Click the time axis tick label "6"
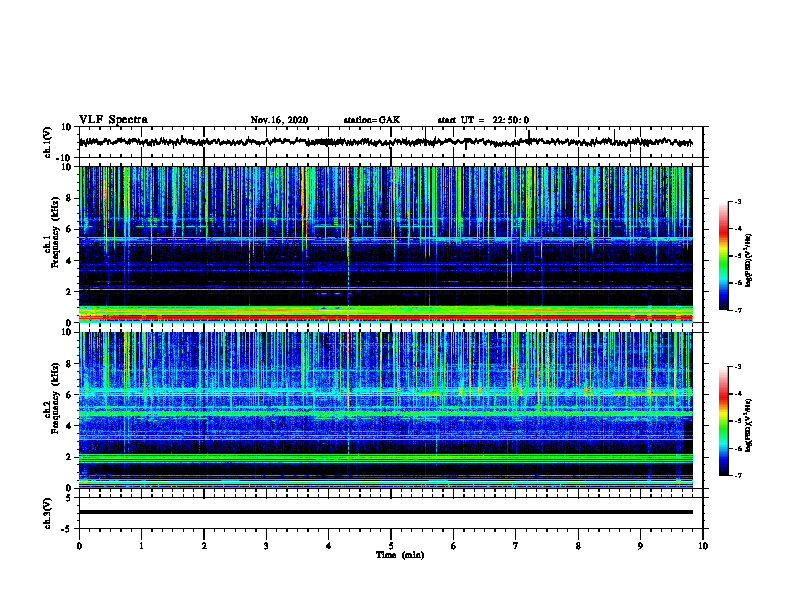Screen dimensions: 792x612 pos(453,546)
